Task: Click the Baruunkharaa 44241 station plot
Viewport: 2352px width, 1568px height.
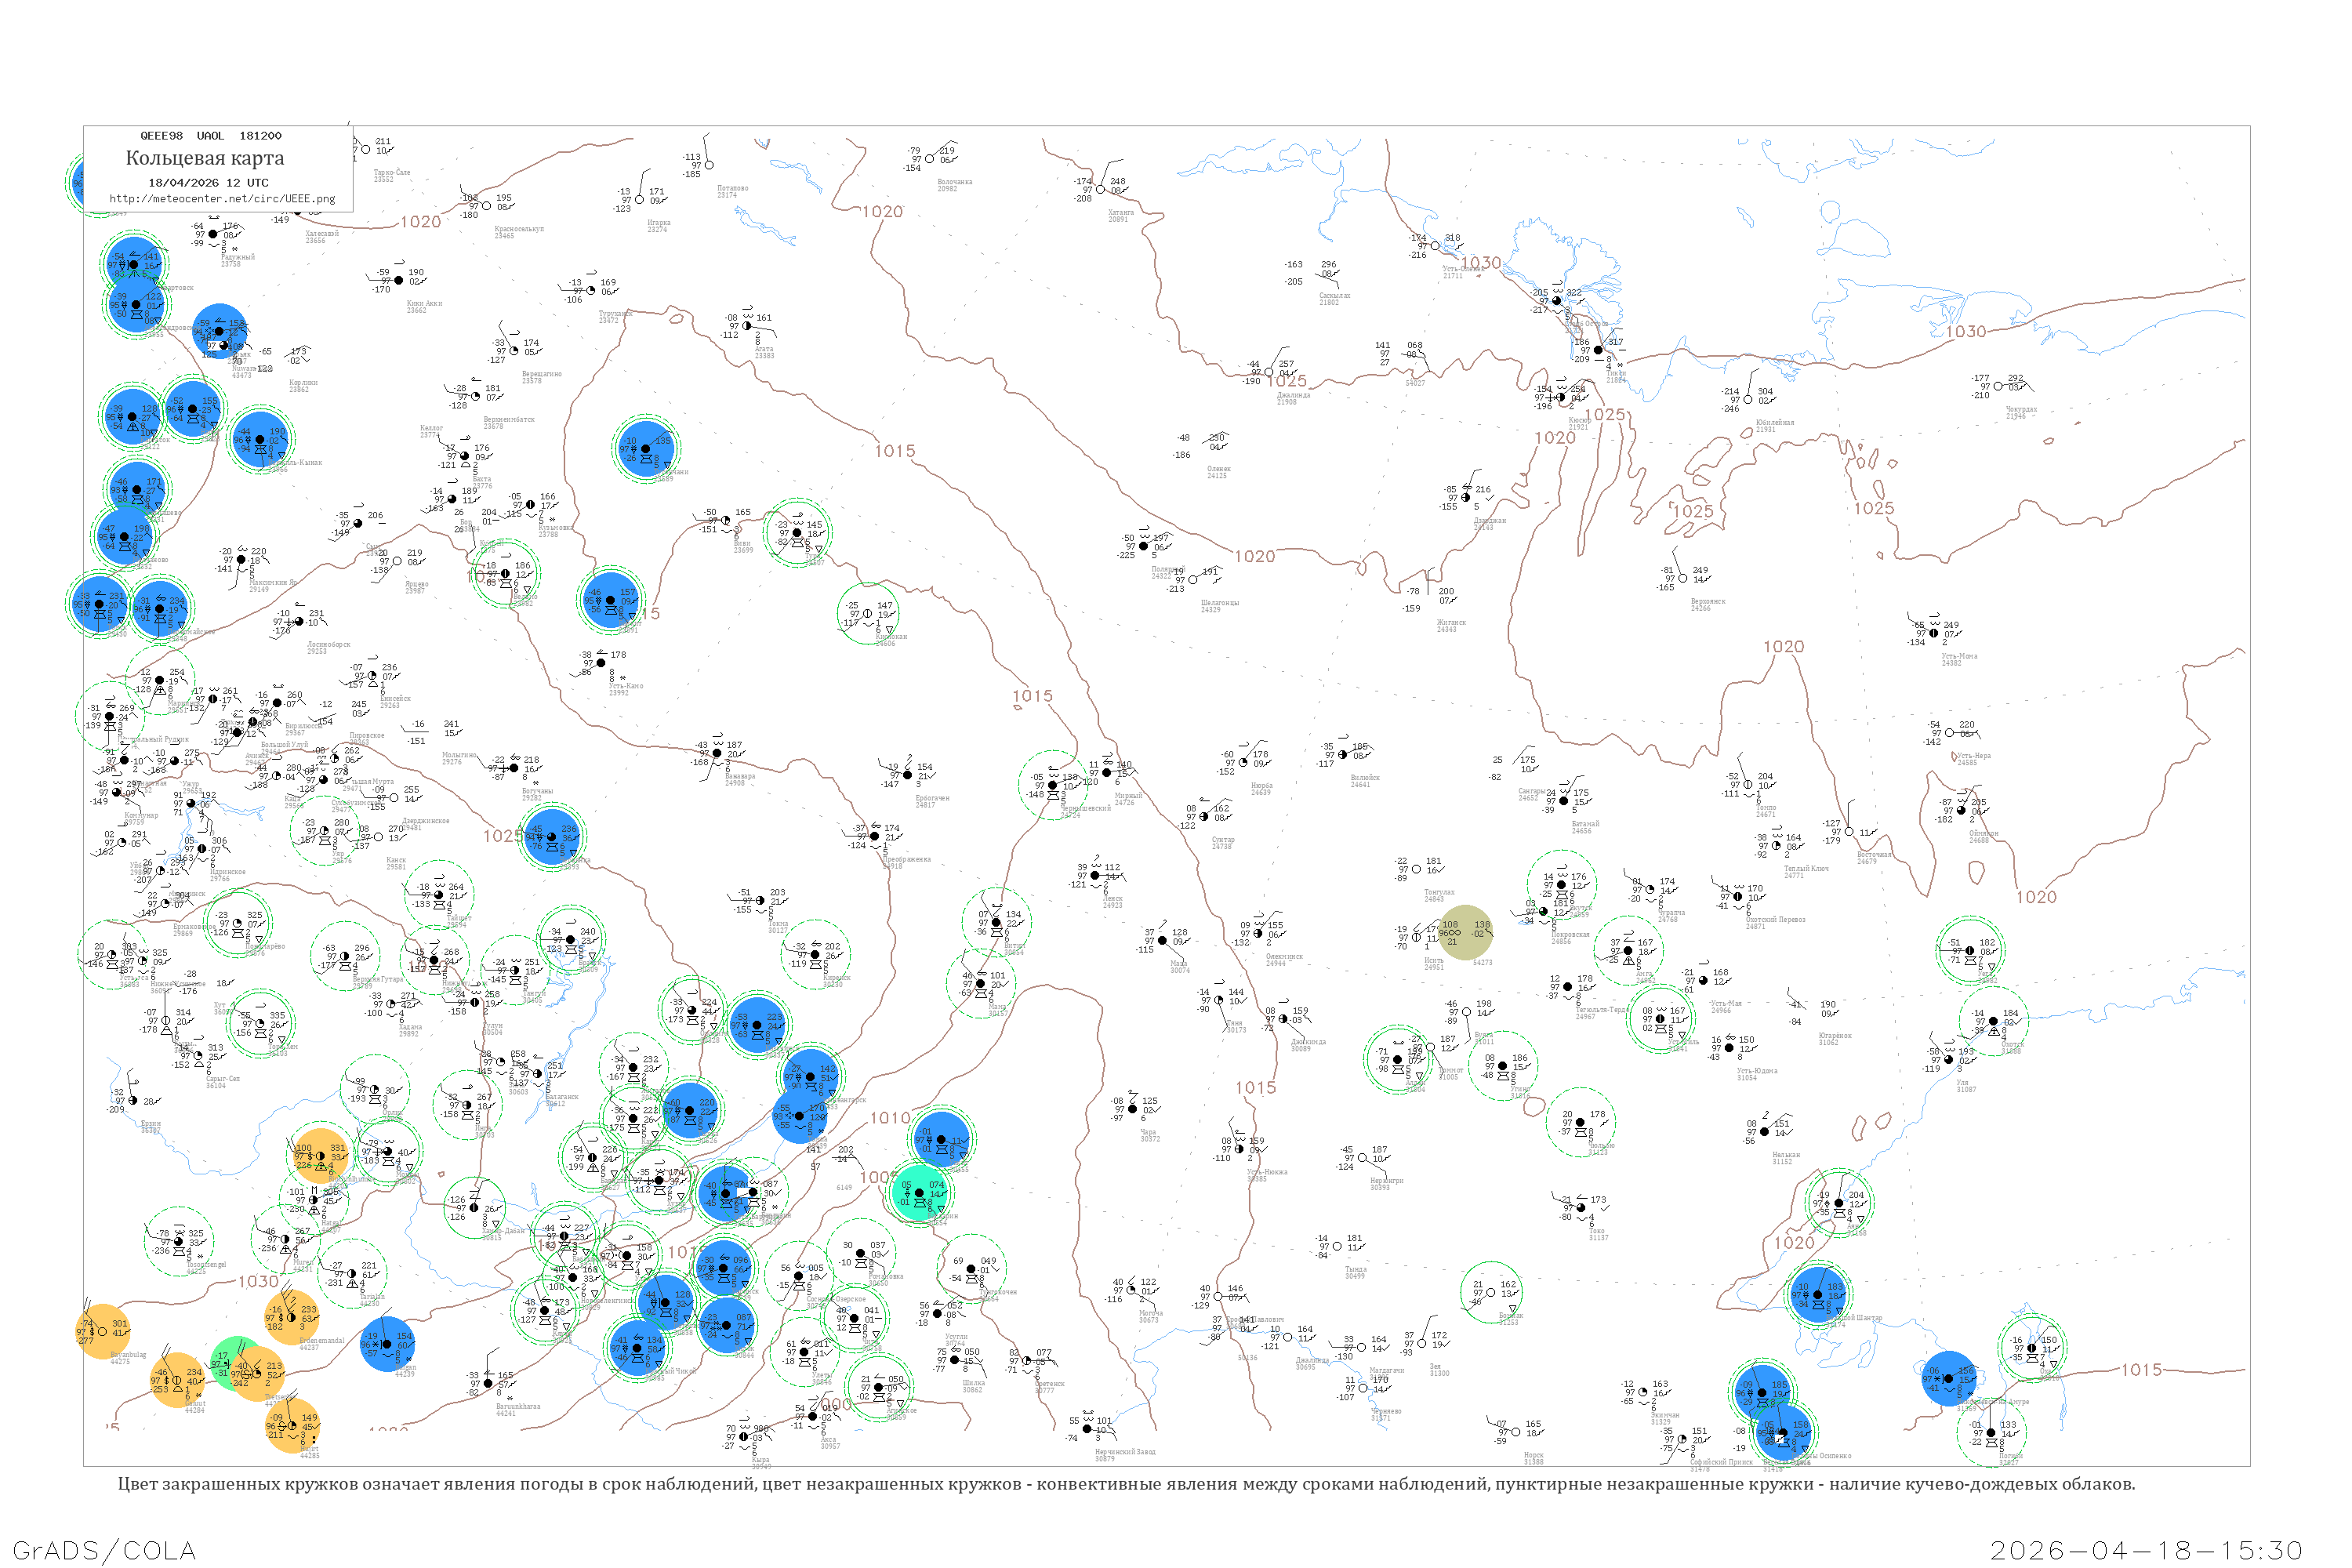Action: click(488, 1384)
